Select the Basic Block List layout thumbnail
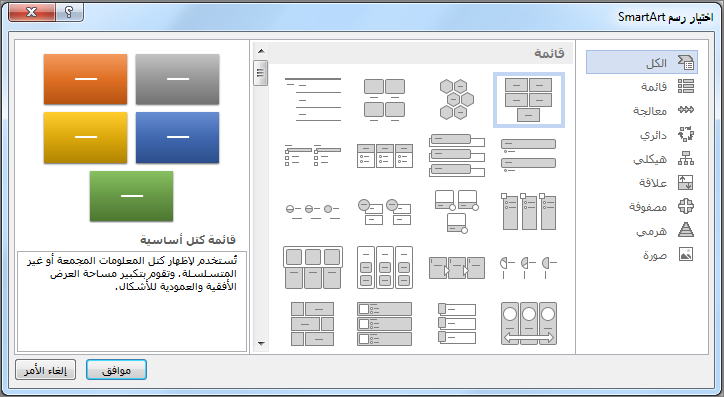This screenshot has height=397, width=724. (x=528, y=100)
